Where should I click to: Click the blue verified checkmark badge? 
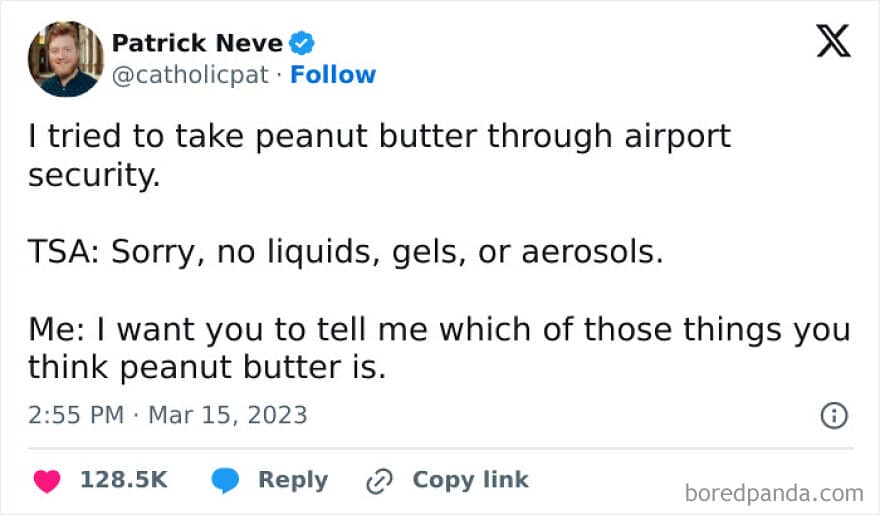[302, 43]
